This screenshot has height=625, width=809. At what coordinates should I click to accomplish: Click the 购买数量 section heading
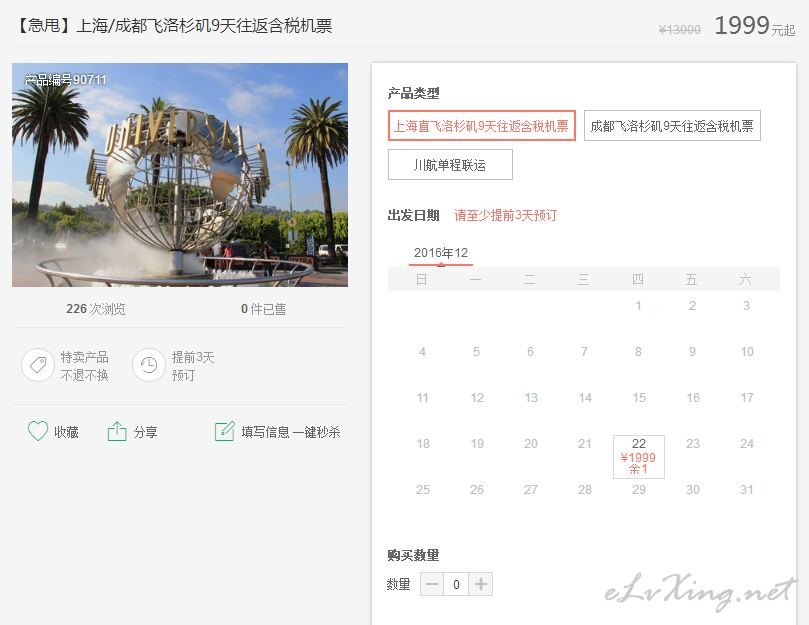[413, 555]
